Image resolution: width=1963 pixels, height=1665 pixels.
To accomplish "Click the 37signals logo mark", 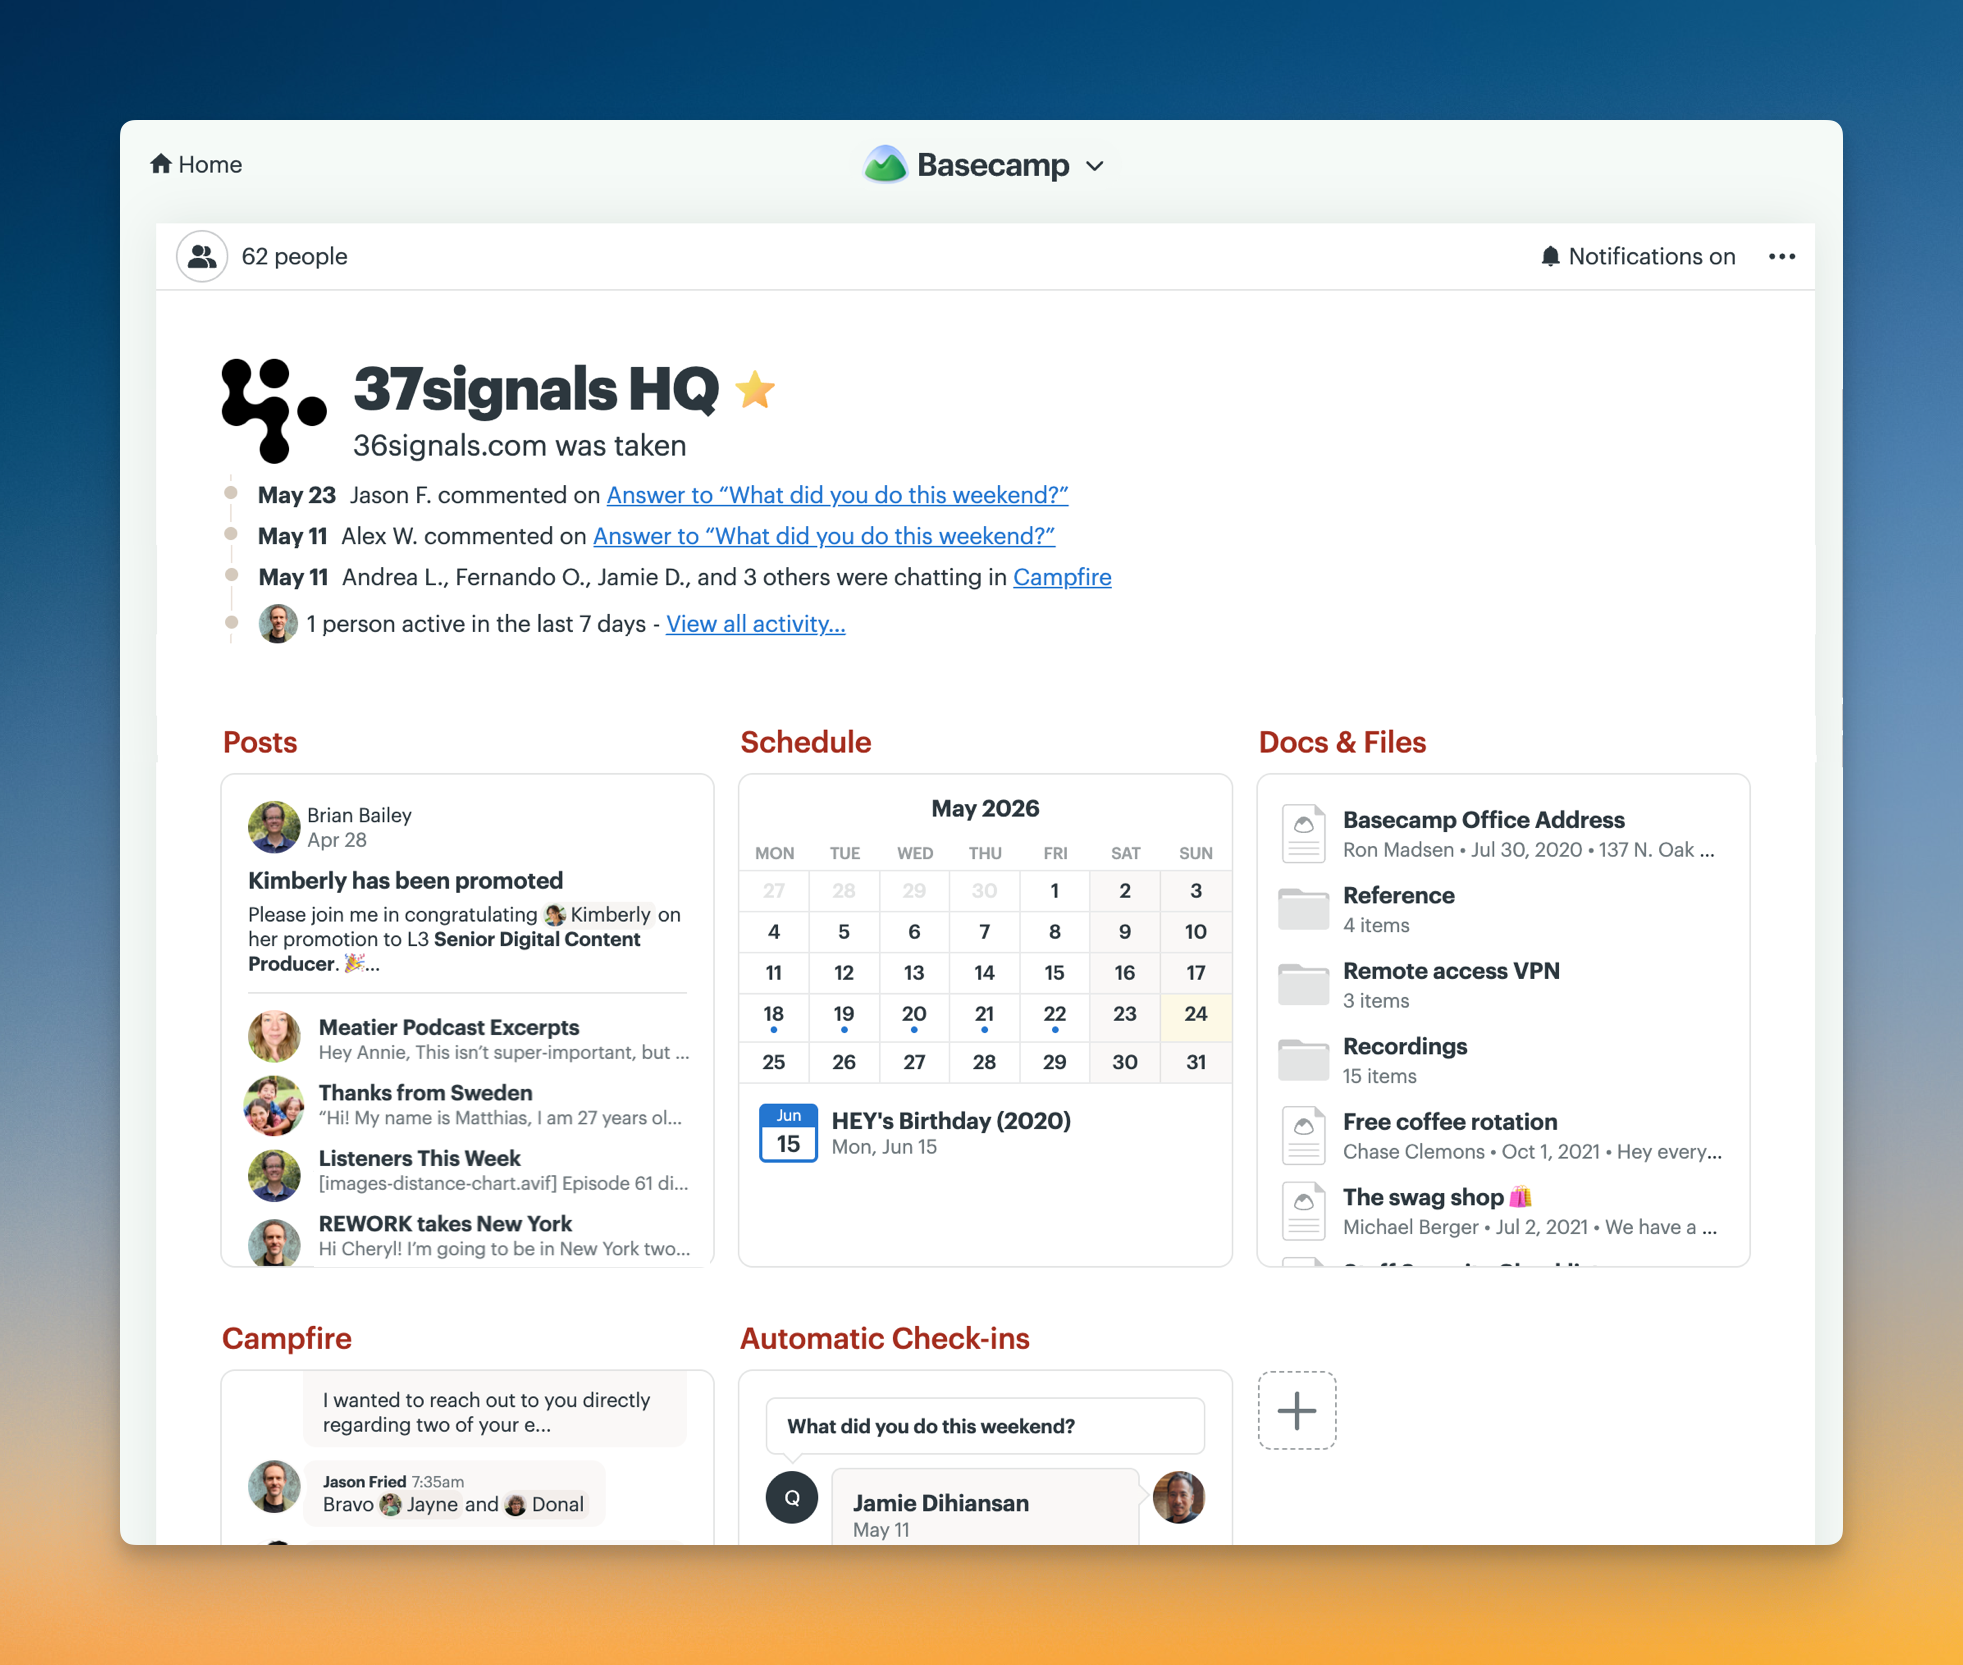I will [x=274, y=410].
